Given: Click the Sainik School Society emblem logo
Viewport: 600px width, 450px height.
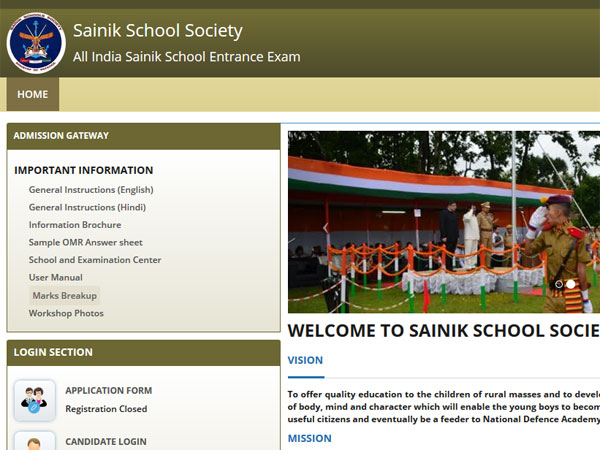Looking at the screenshot, I should click(x=36, y=43).
